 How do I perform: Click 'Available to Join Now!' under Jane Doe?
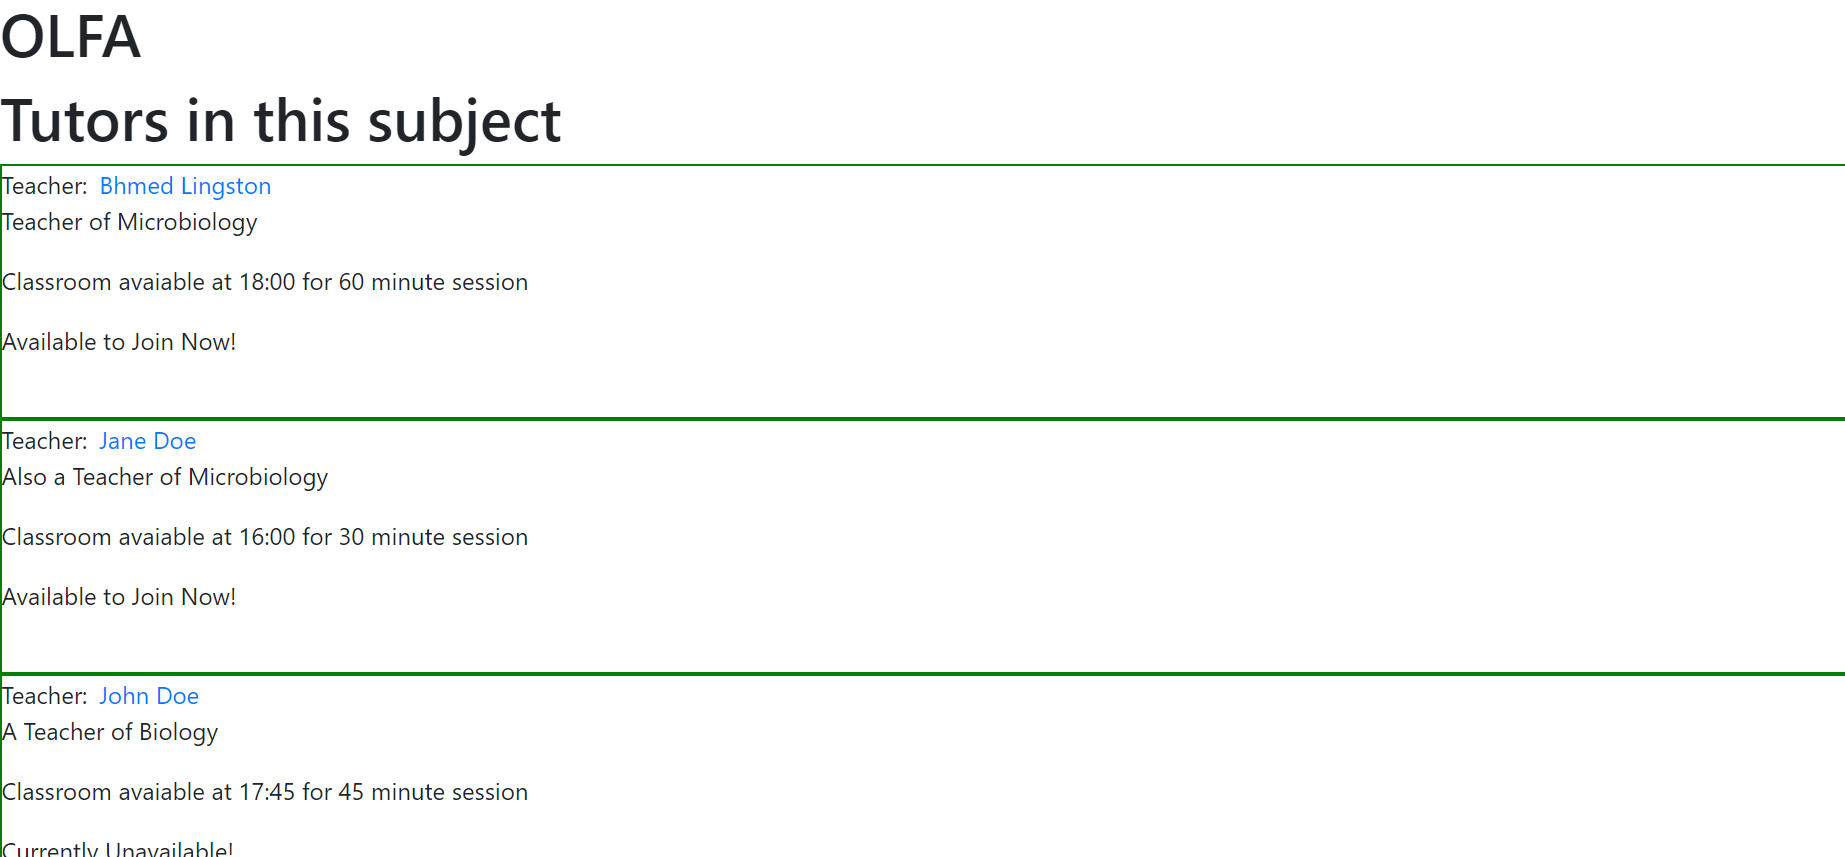pyautogui.click(x=119, y=597)
